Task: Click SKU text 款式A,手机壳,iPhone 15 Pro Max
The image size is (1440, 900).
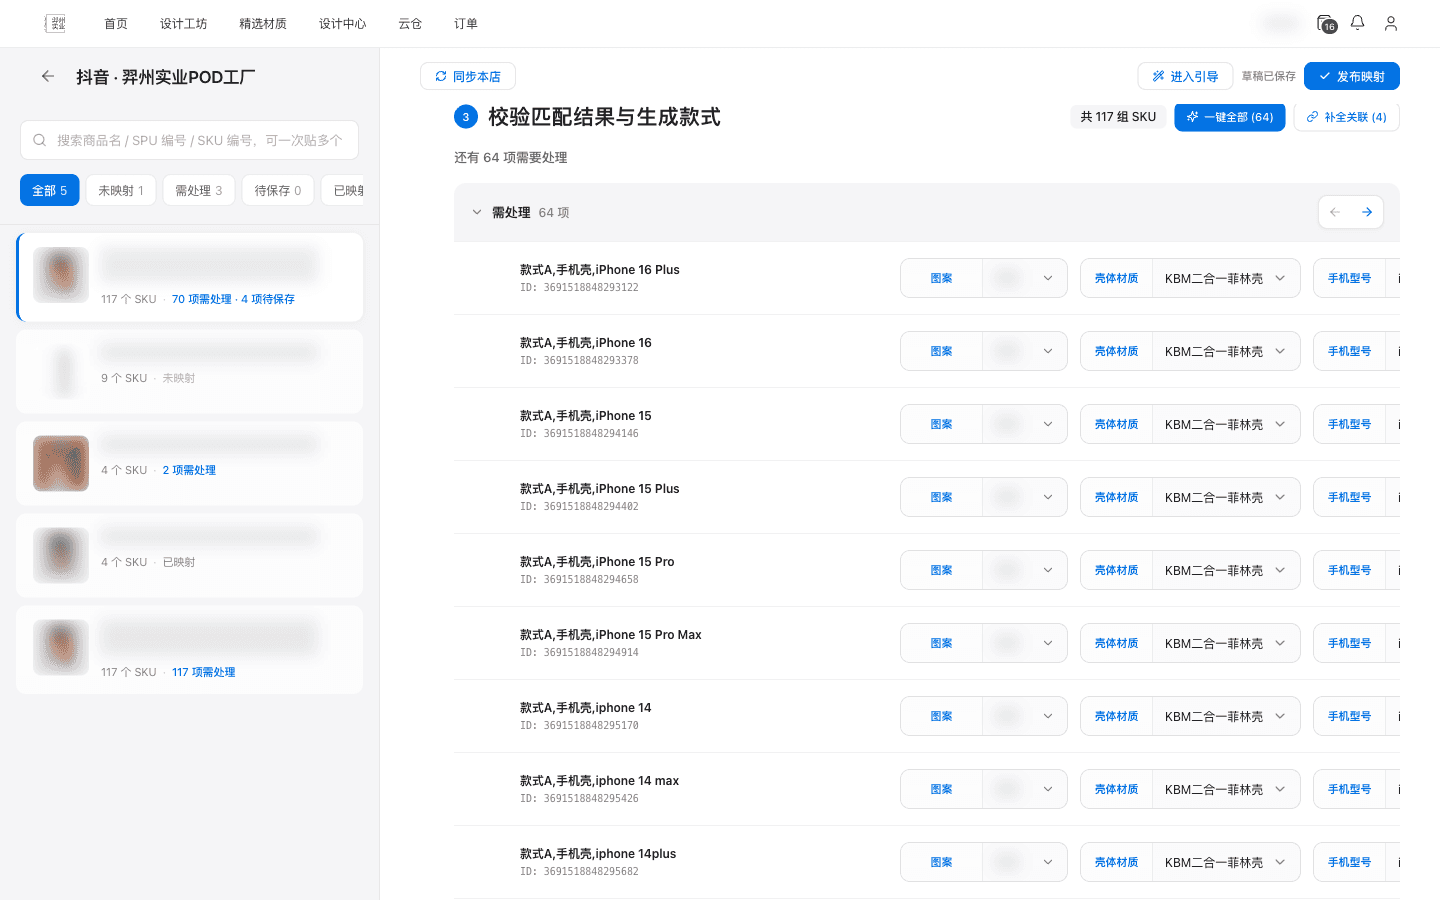Action: click(610, 635)
